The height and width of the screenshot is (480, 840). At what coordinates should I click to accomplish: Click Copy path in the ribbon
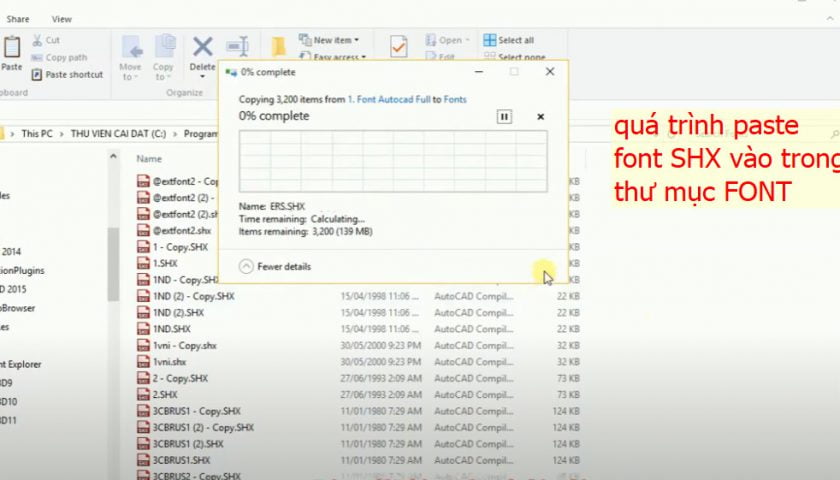point(59,57)
